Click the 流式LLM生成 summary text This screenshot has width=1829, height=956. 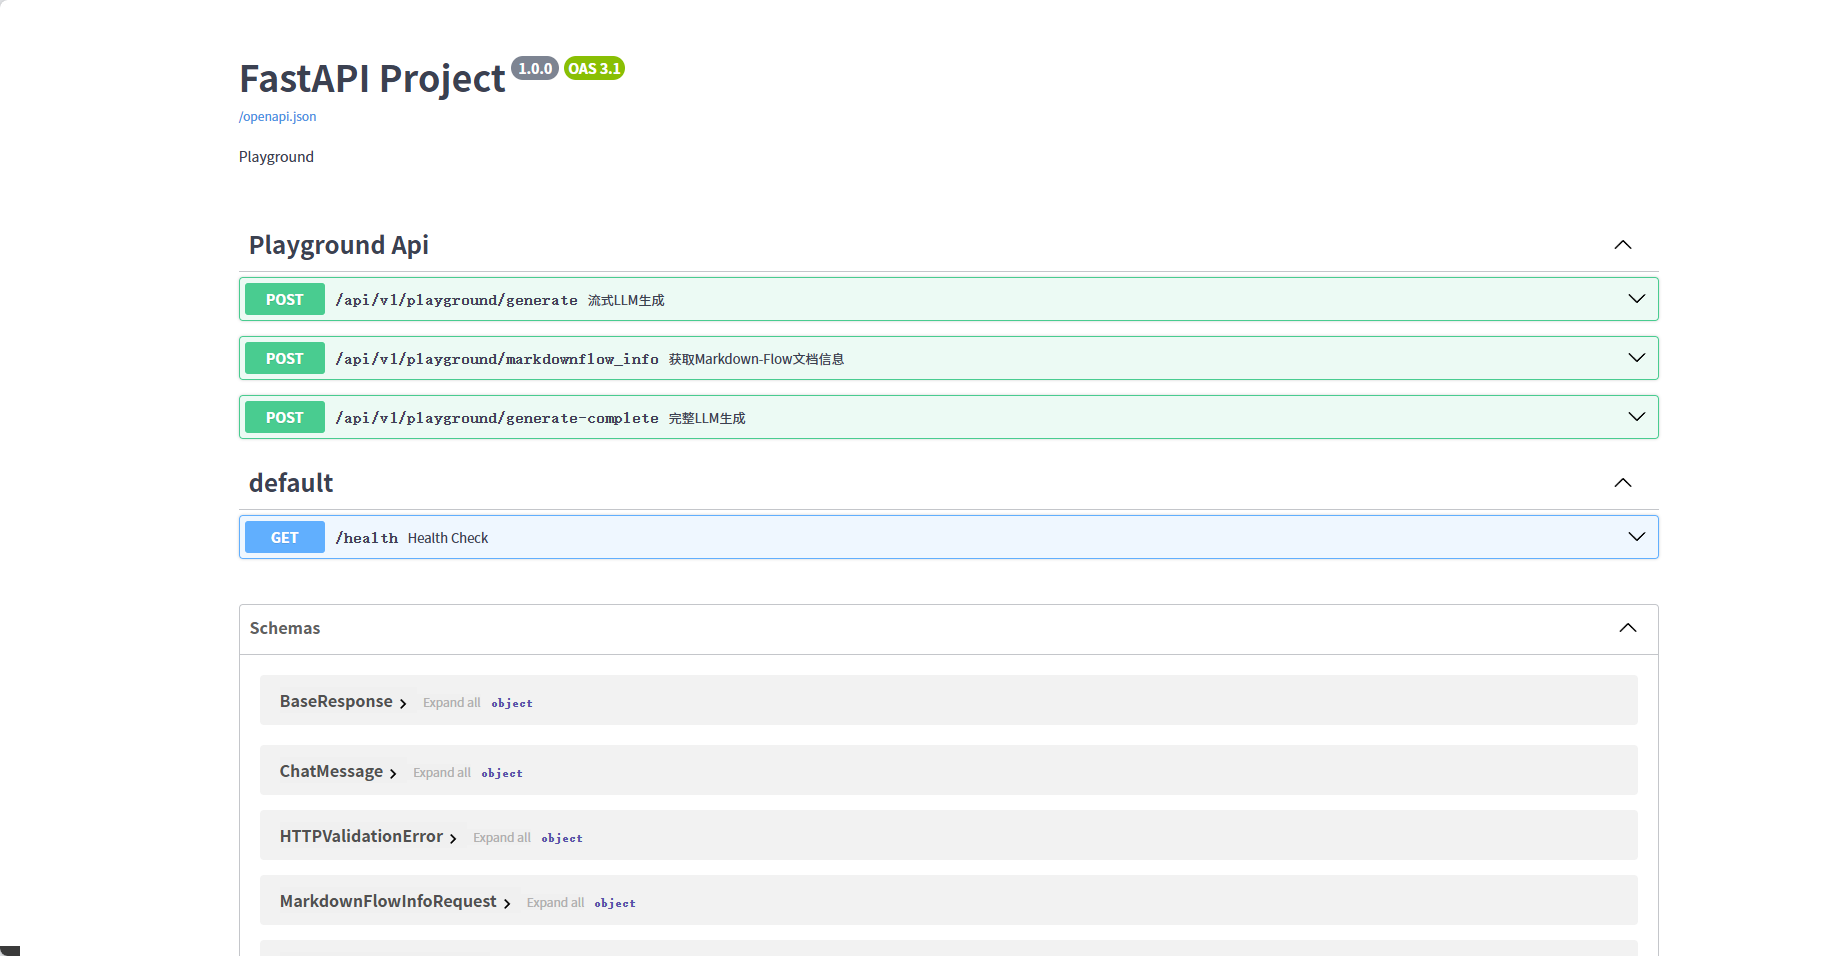pos(626,300)
